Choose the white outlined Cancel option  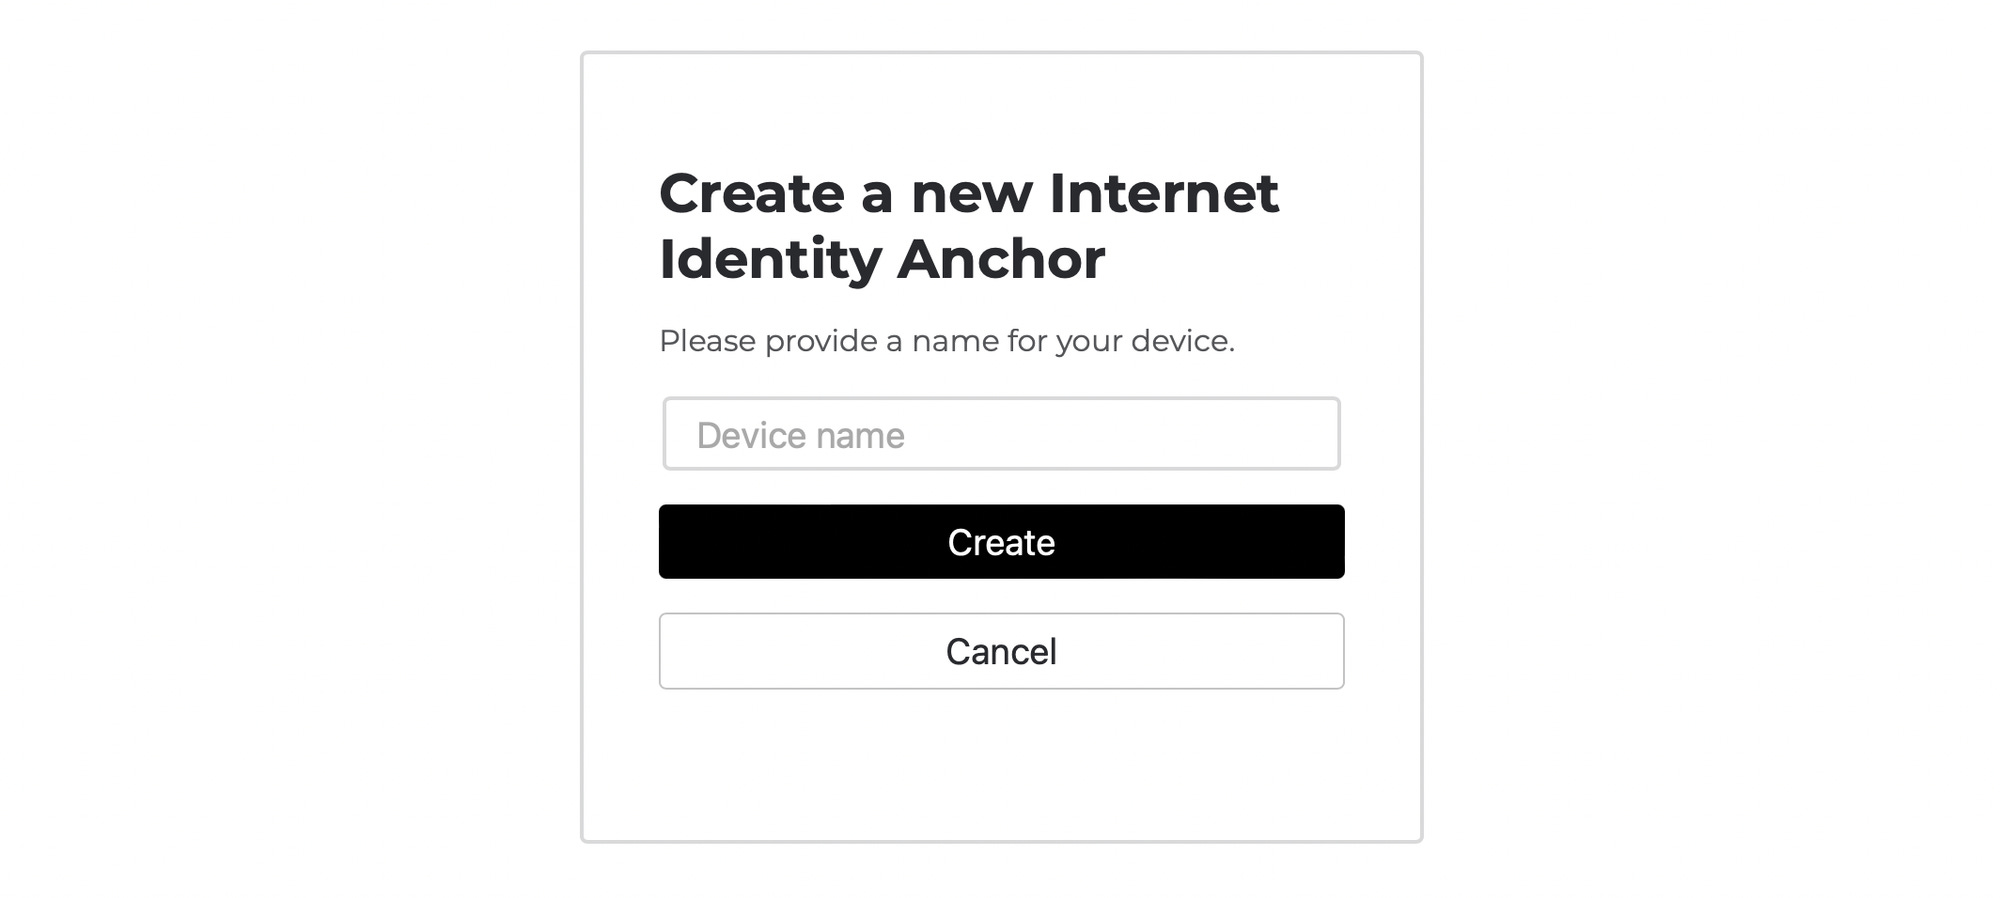[1001, 651]
